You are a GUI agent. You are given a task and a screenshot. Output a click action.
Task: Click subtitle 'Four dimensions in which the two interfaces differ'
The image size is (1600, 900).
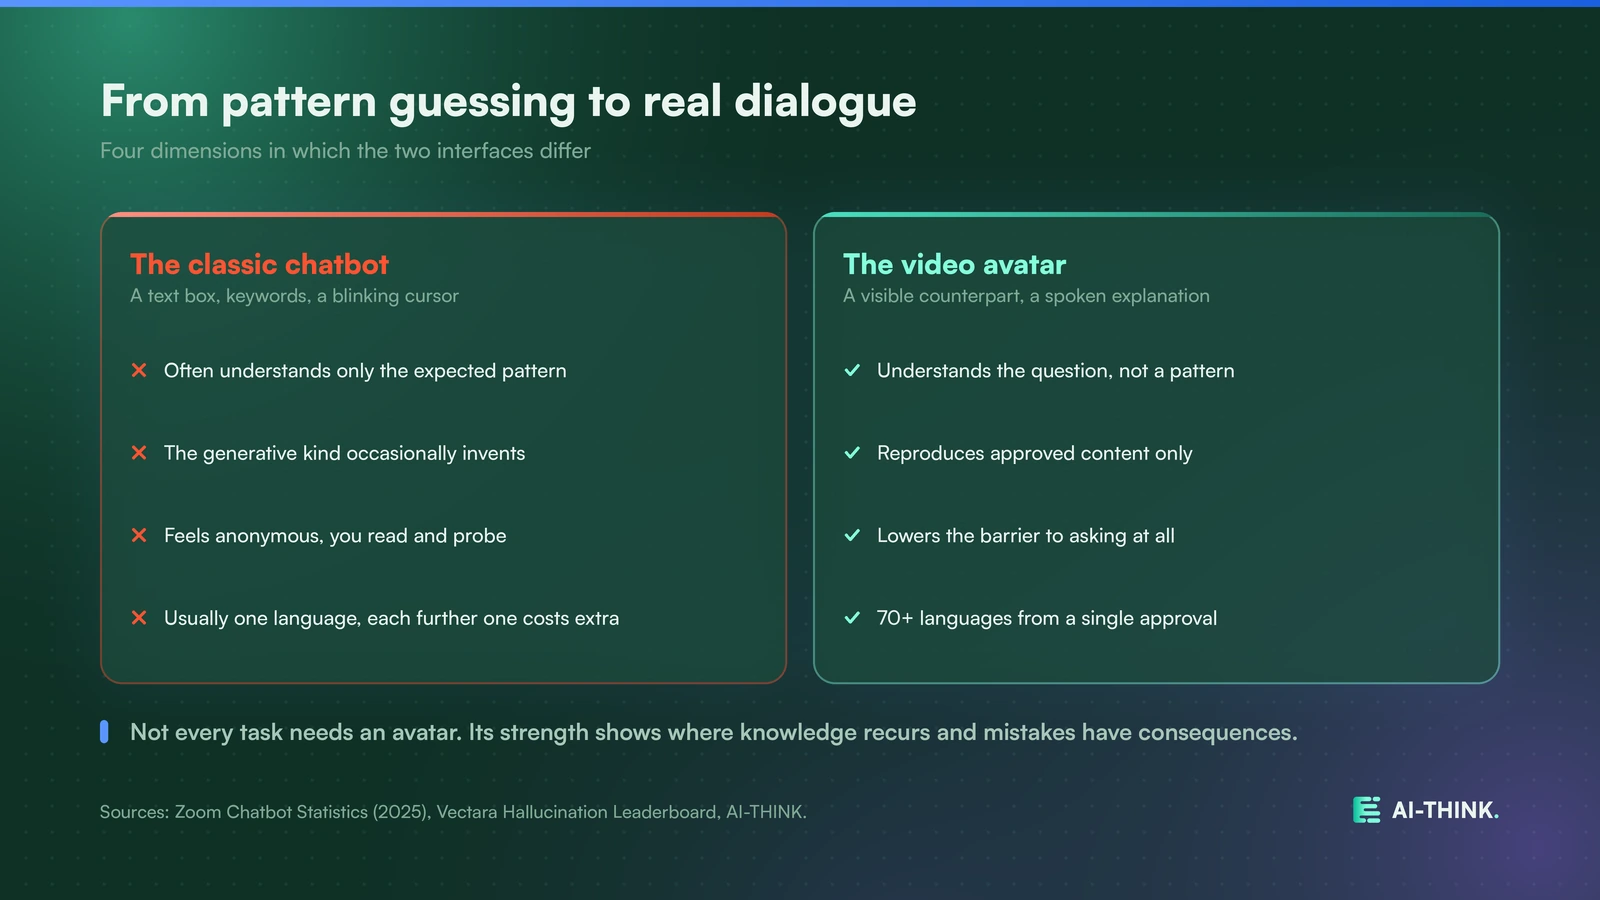click(x=345, y=151)
